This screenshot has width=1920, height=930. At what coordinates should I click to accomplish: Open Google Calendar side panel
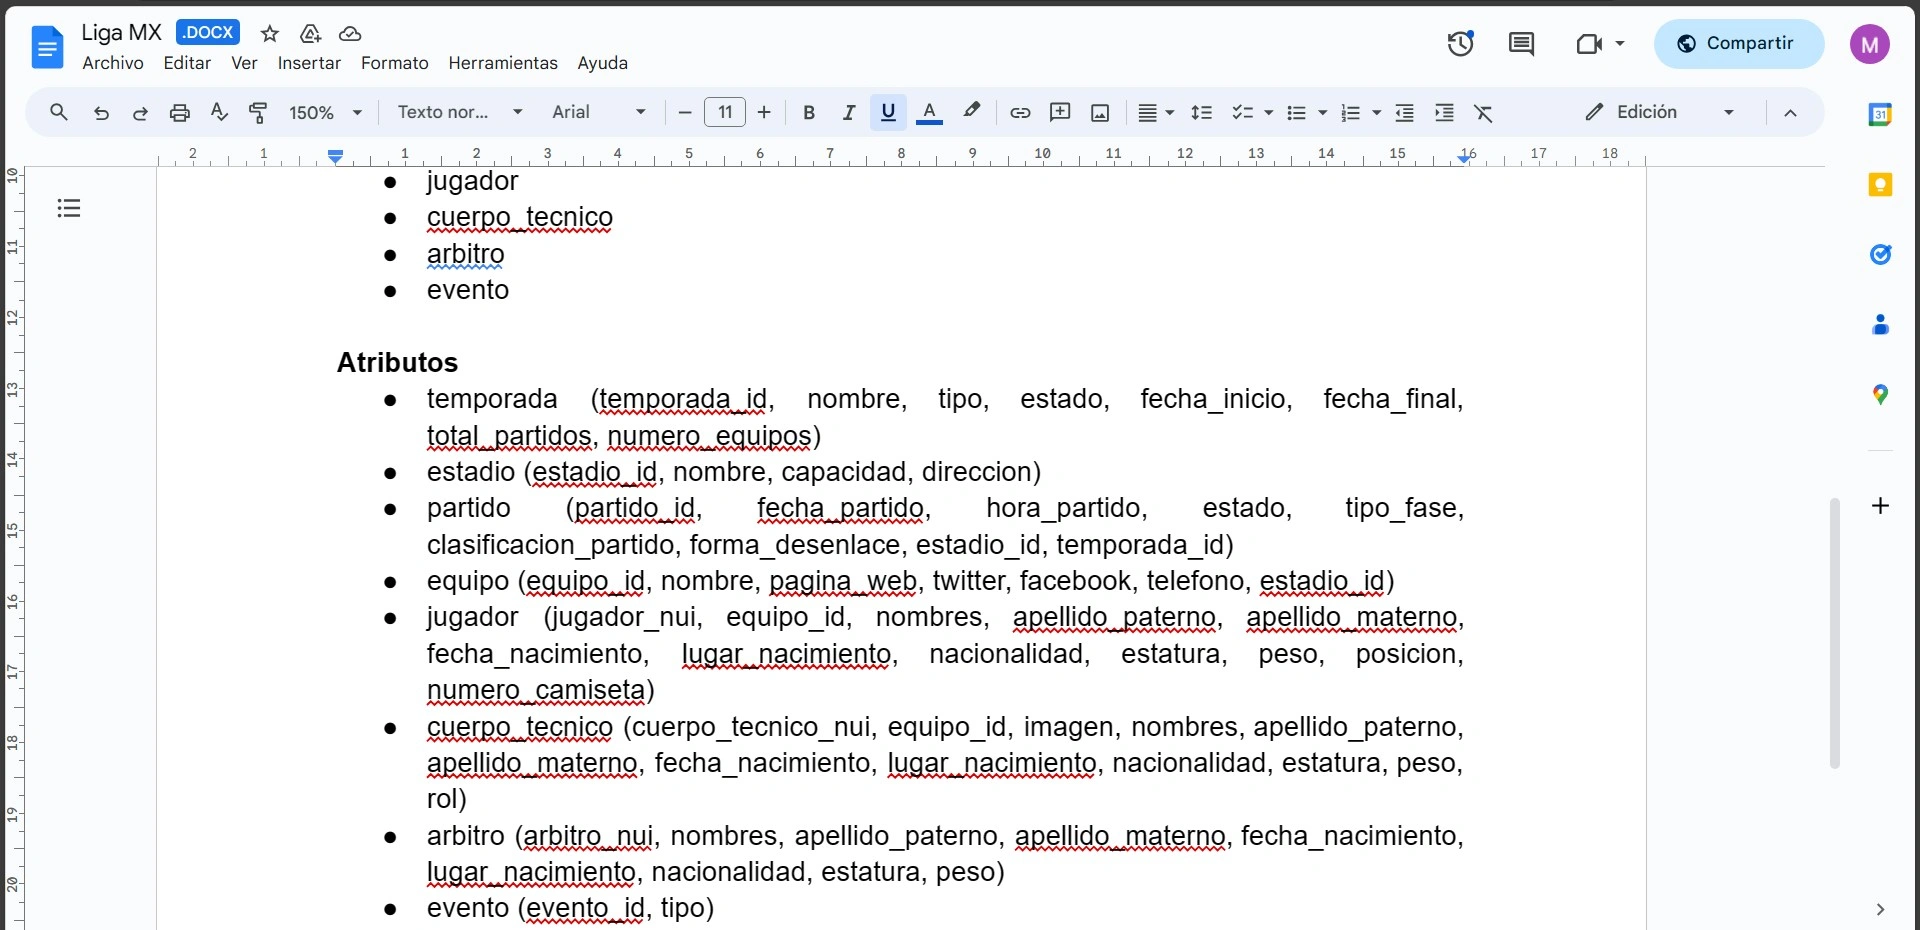click(1880, 114)
